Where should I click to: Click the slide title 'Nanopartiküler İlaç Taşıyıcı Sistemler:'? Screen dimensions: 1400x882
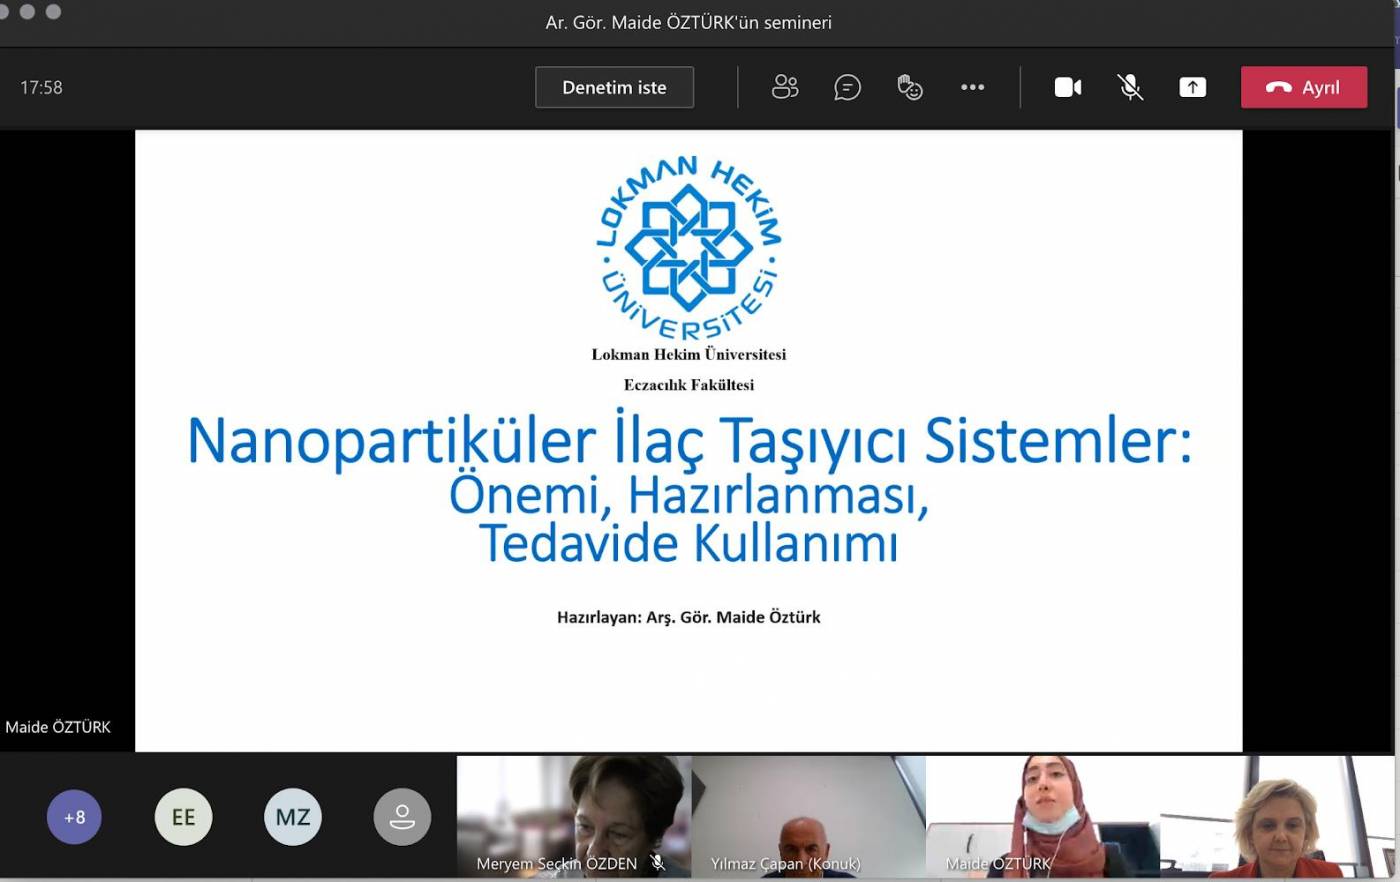[x=690, y=441]
